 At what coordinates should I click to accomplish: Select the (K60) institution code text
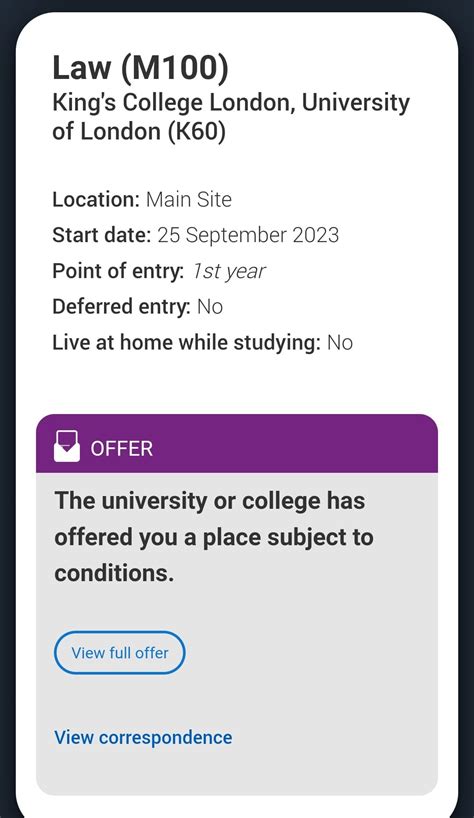(x=197, y=131)
